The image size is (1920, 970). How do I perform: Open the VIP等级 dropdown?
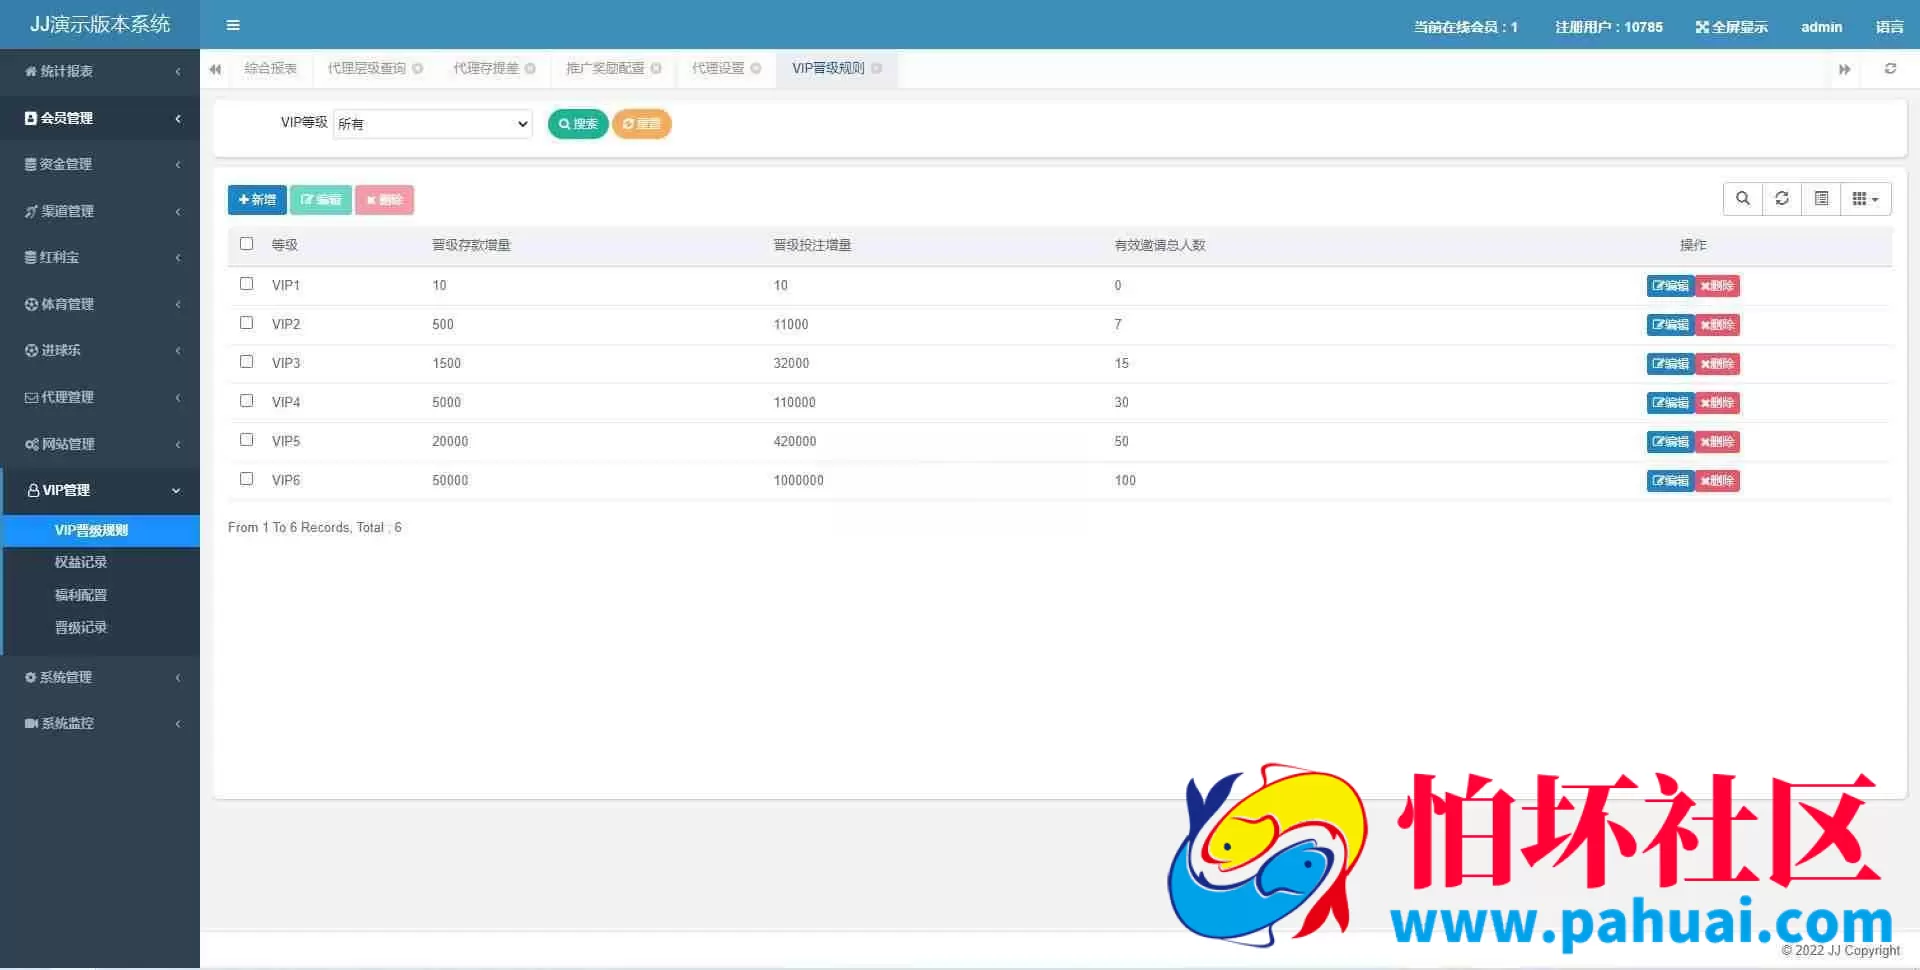433,124
